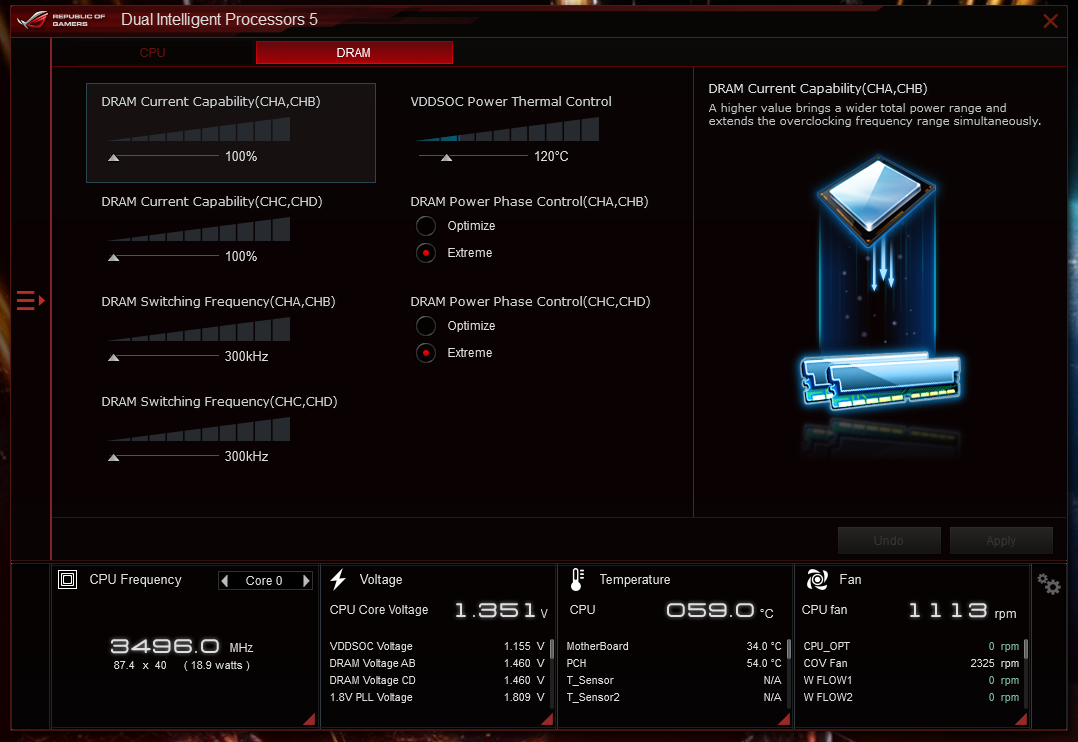This screenshot has width=1078, height=742.
Task: Click the DRAM Voltage AB row
Action: tap(437, 664)
